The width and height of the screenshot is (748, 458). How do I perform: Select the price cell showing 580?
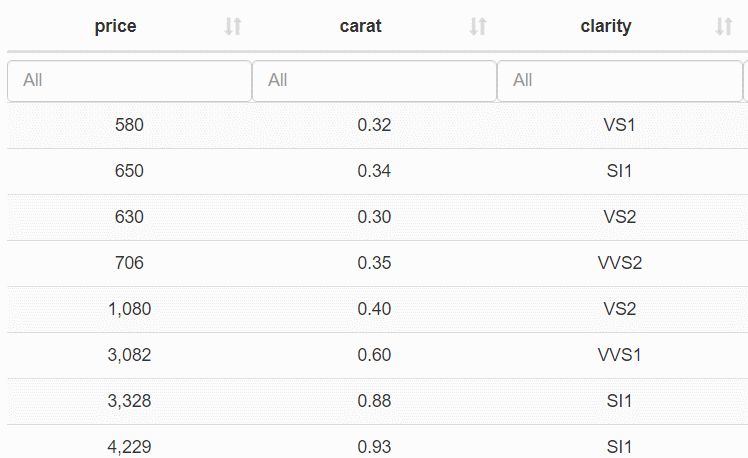pos(129,125)
